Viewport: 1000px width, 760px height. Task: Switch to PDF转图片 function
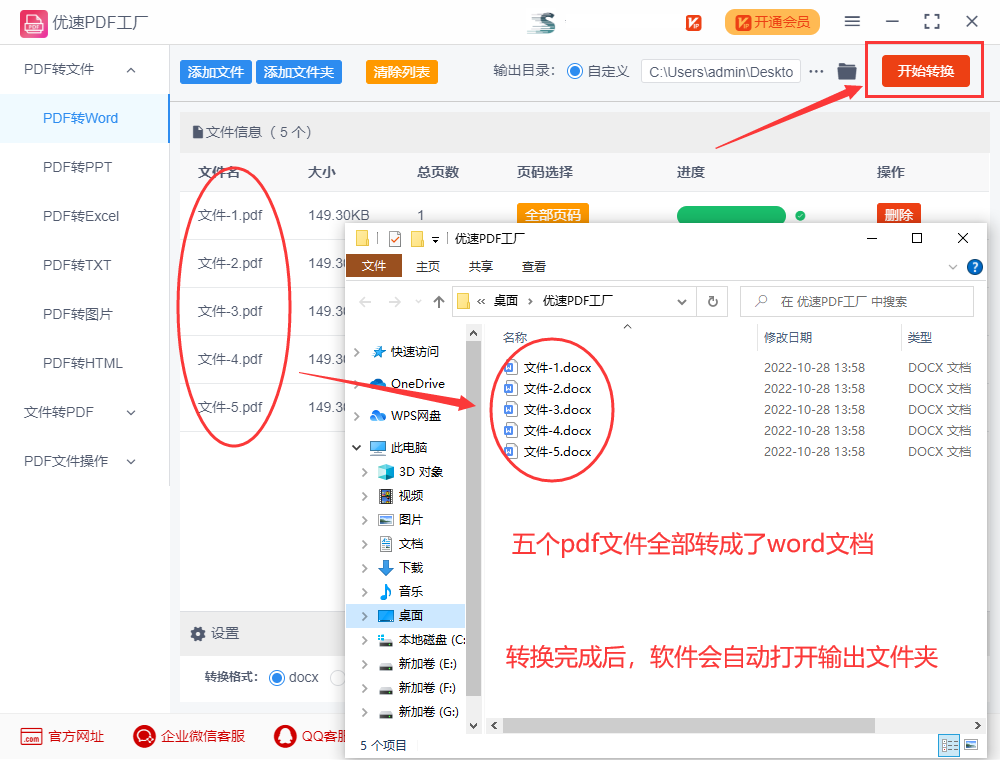77,314
